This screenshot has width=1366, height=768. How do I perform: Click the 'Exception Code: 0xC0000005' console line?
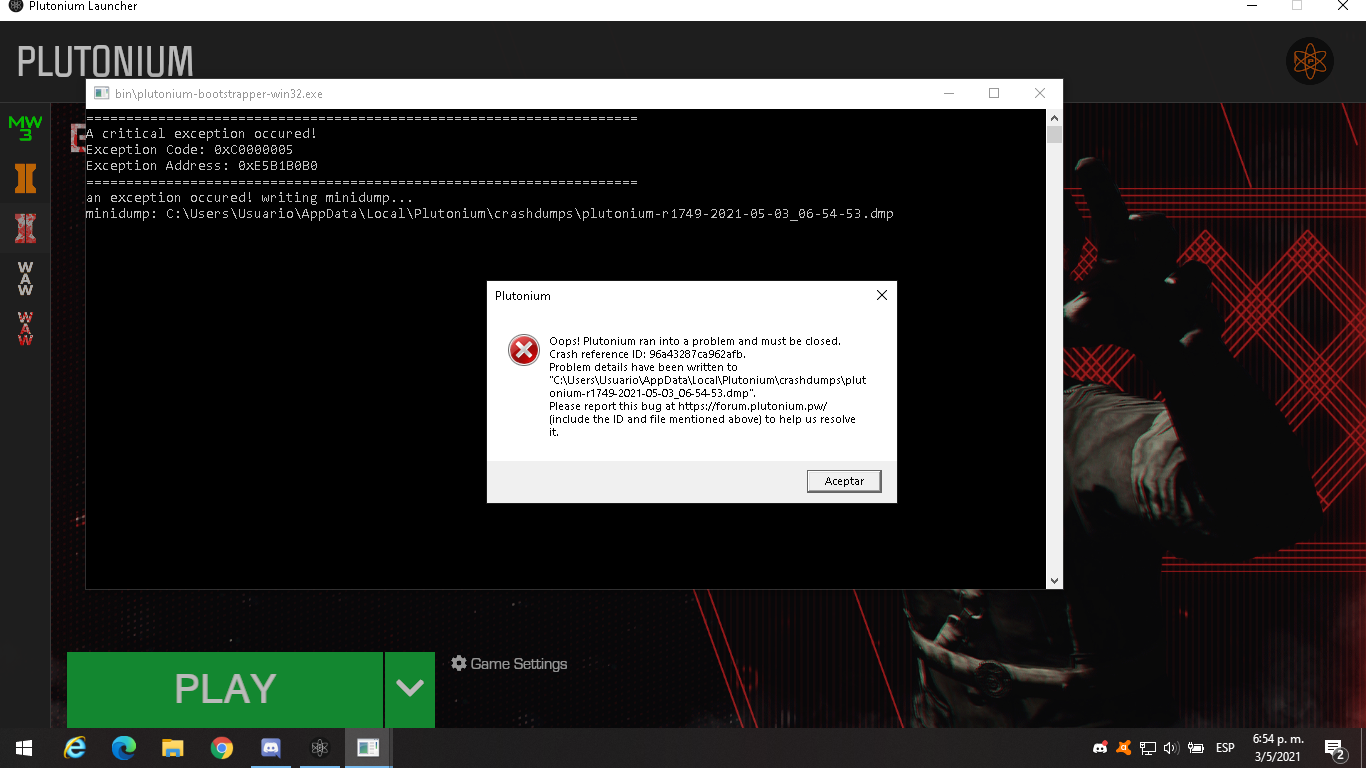click(190, 149)
